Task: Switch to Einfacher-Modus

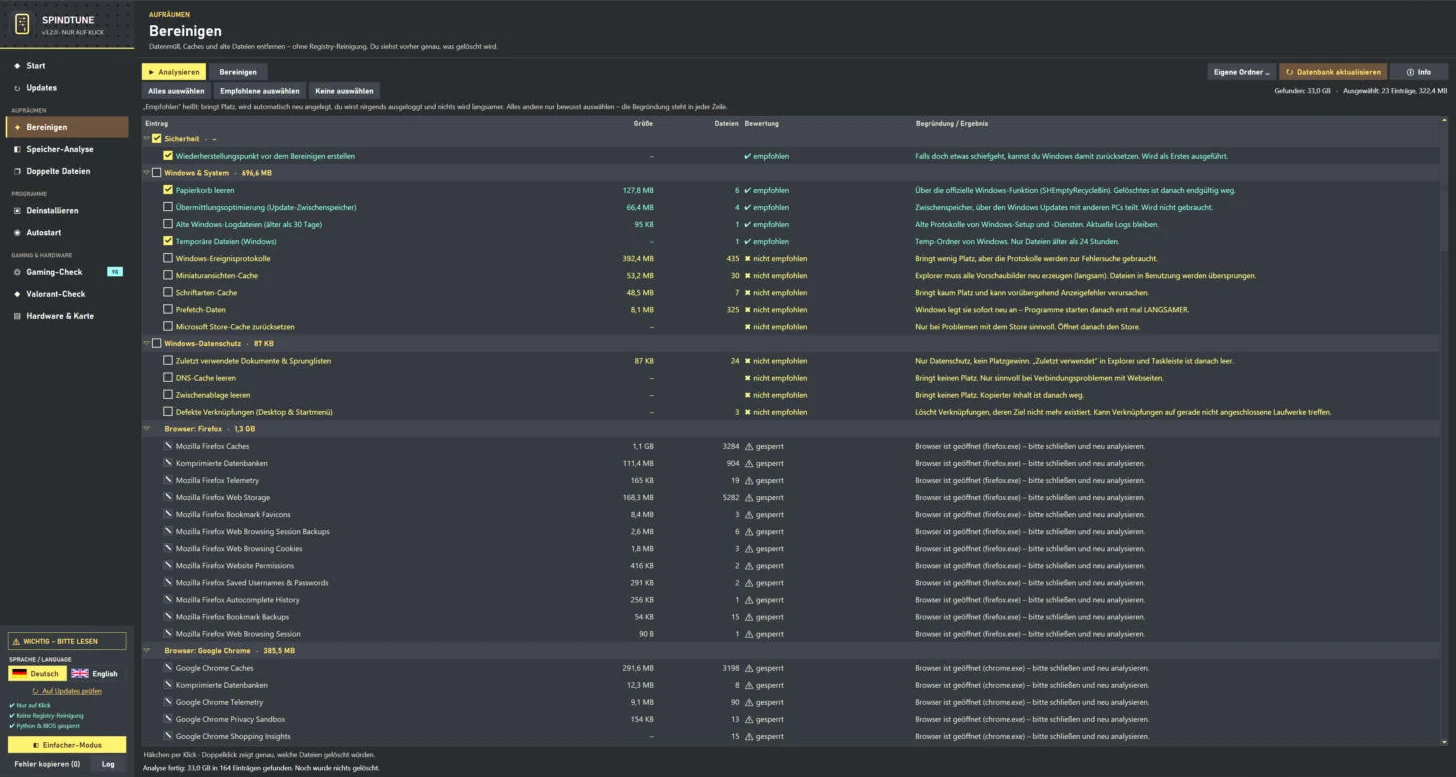Action: click(x=66, y=745)
